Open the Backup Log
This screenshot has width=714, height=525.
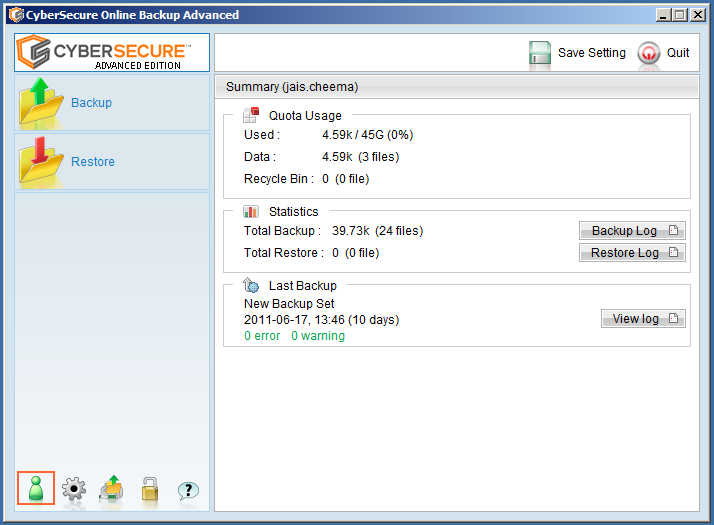[632, 230]
